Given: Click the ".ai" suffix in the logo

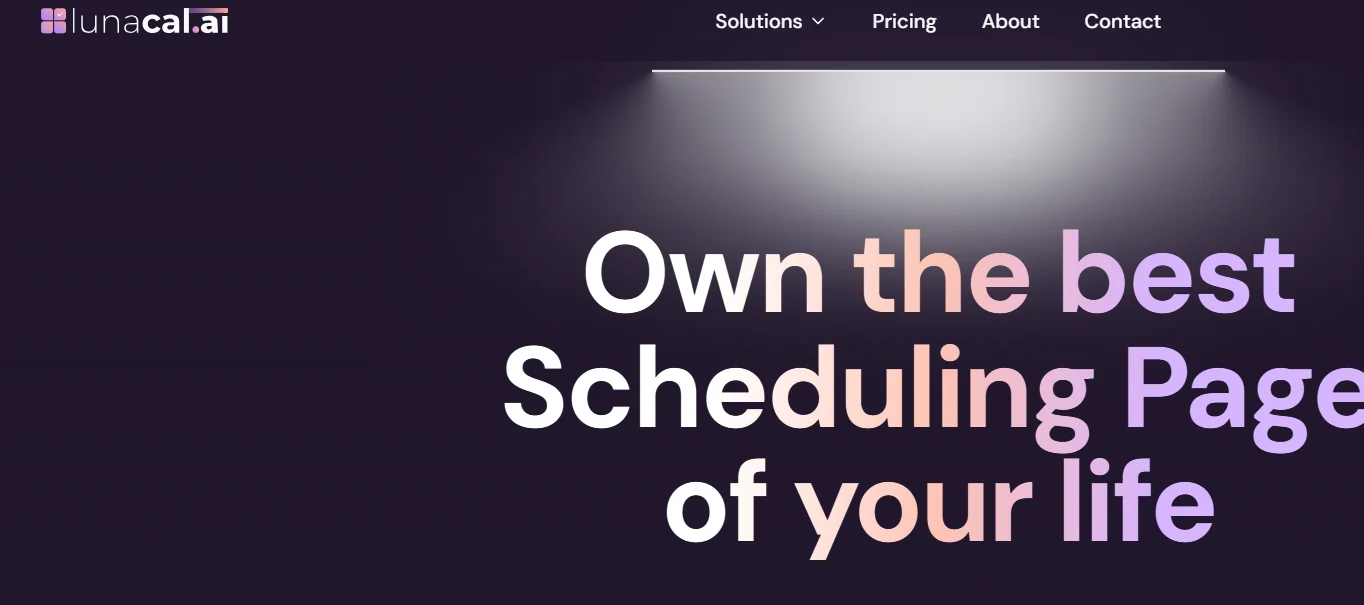Looking at the screenshot, I should [x=211, y=21].
